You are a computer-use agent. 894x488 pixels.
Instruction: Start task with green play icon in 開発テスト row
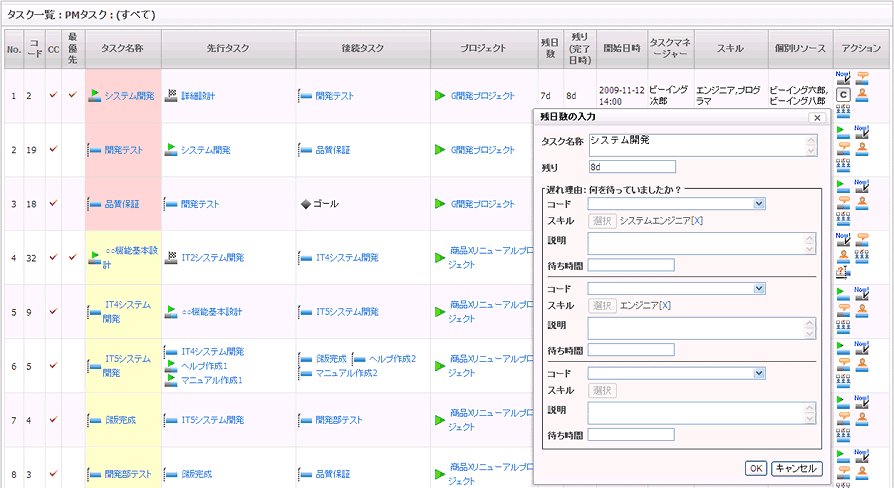pos(843,131)
